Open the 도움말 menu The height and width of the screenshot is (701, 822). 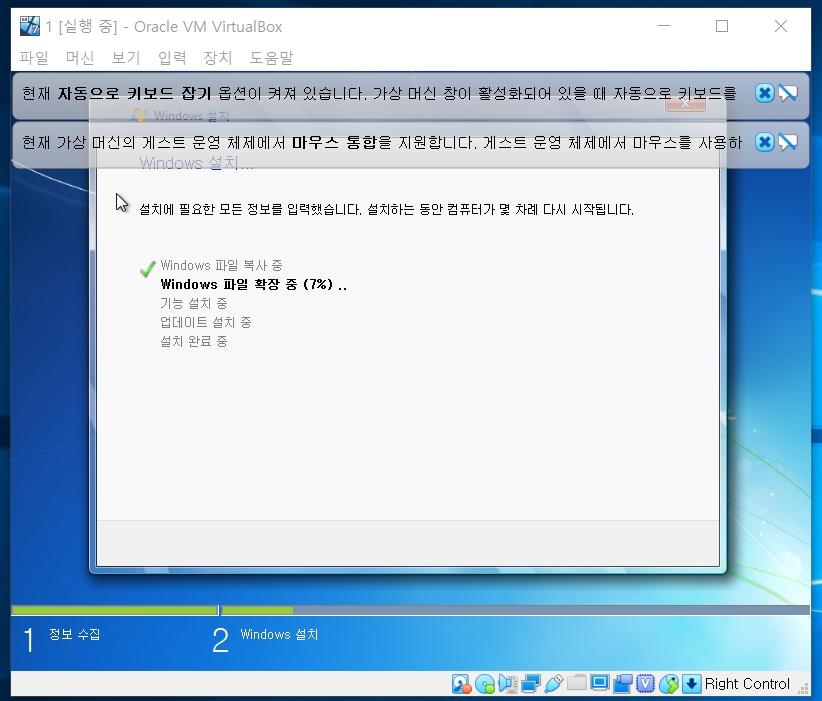[x=271, y=57]
